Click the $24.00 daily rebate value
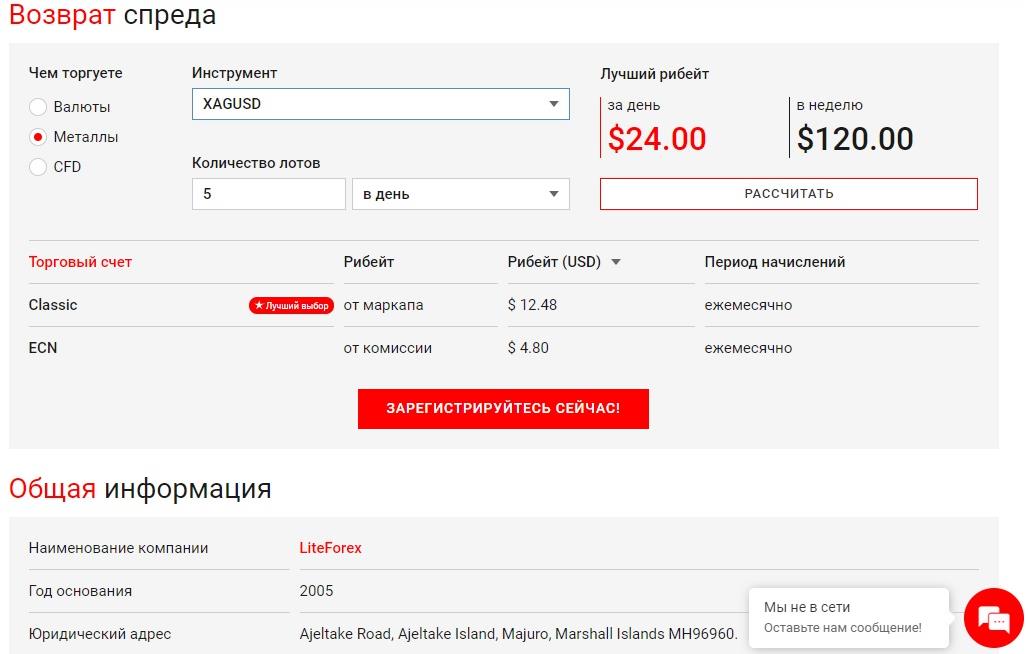The height and width of the screenshot is (654, 1028). [x=657, y=139]
